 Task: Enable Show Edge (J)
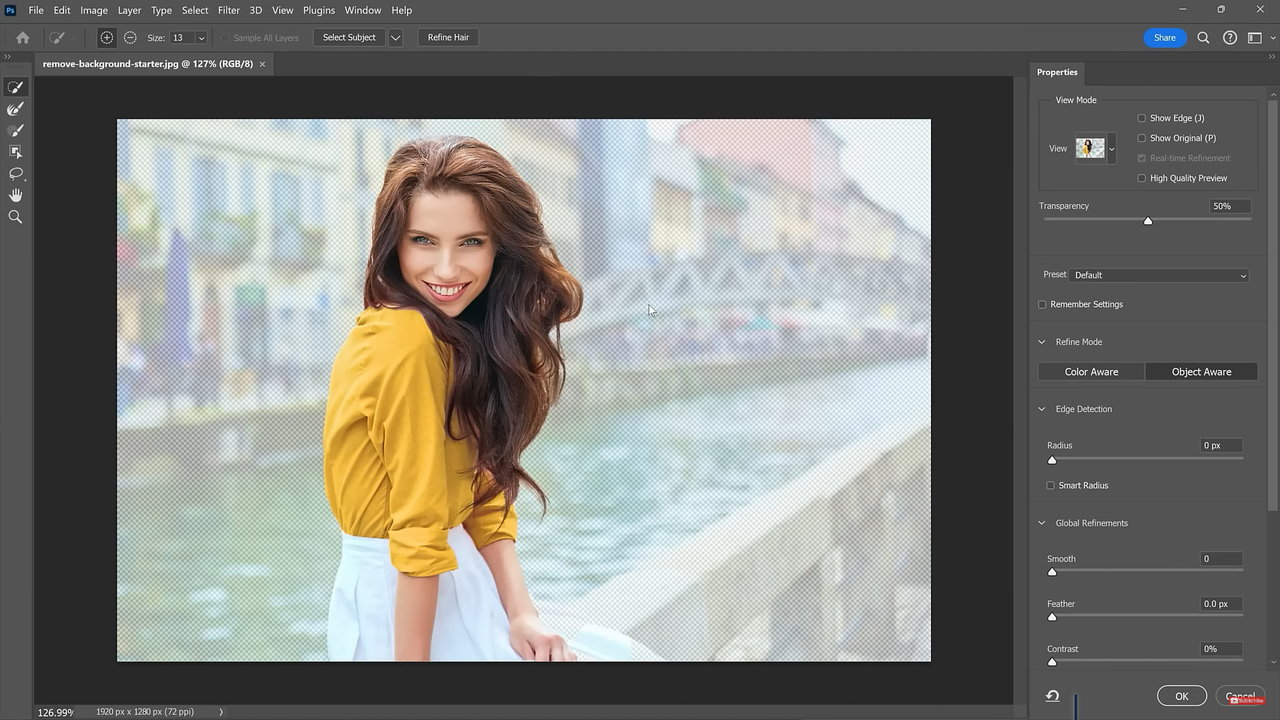pyautogui.click(x=1142, y=118)
